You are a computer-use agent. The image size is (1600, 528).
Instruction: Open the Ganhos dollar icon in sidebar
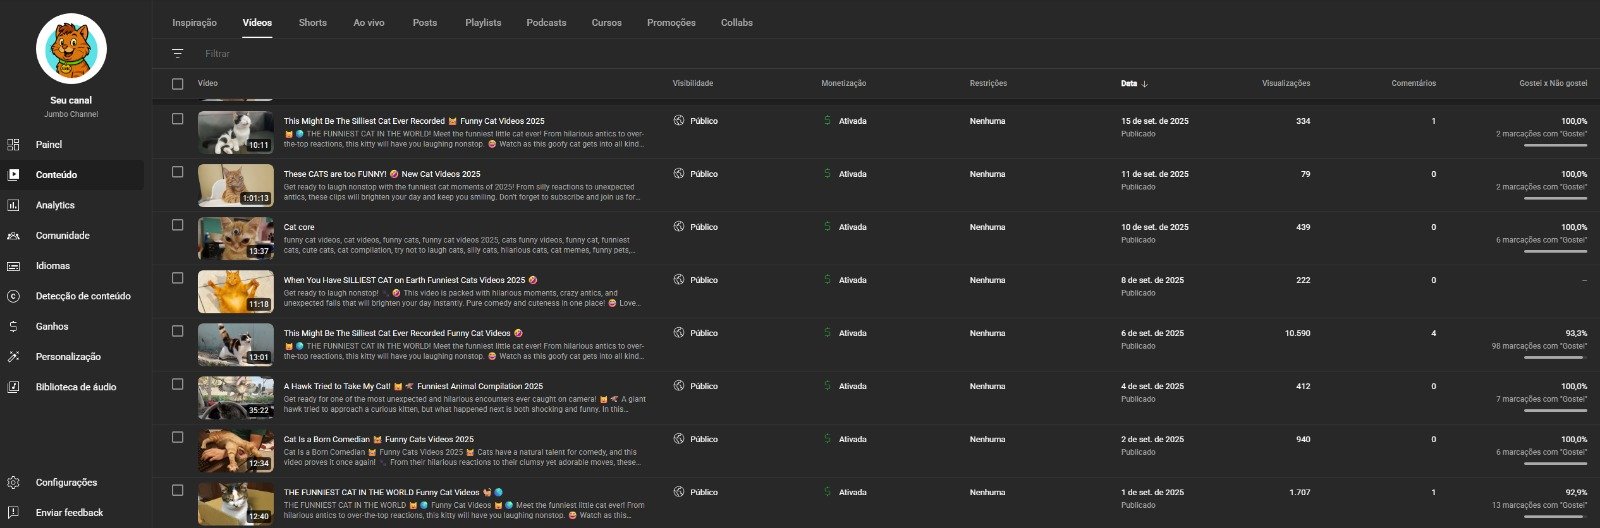13,326
